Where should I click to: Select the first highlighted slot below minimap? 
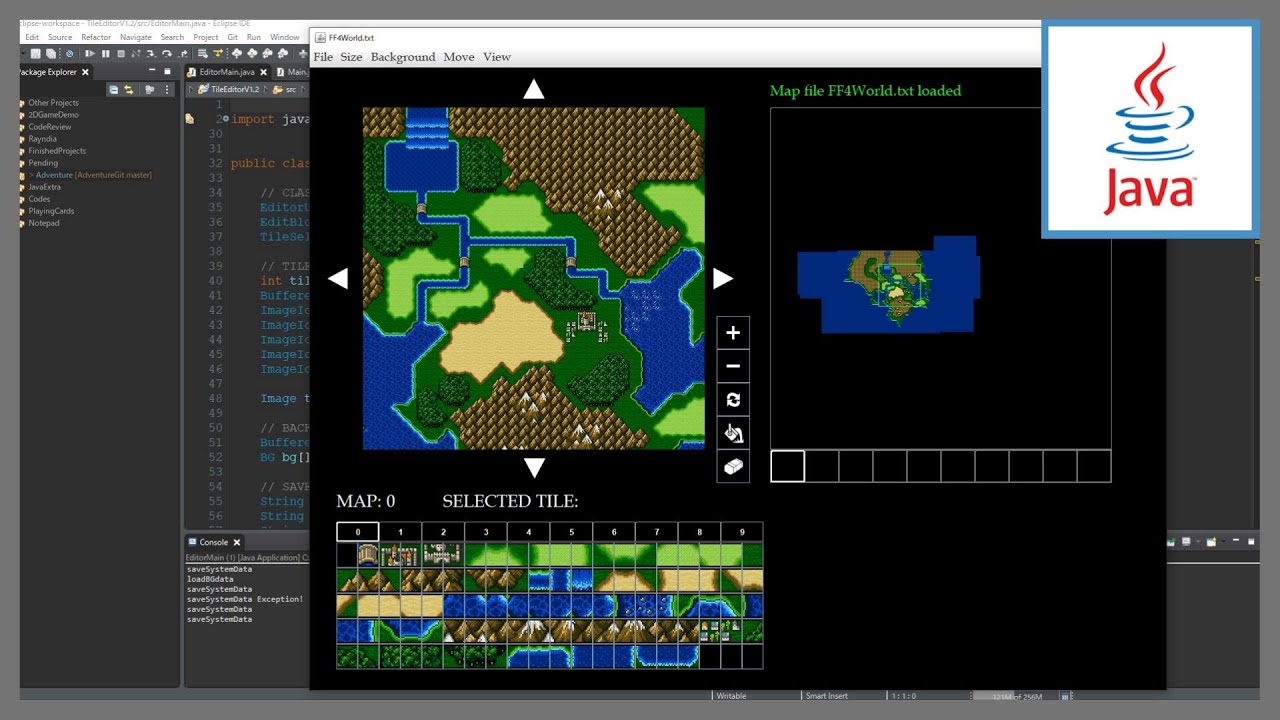tap(788, 466)
